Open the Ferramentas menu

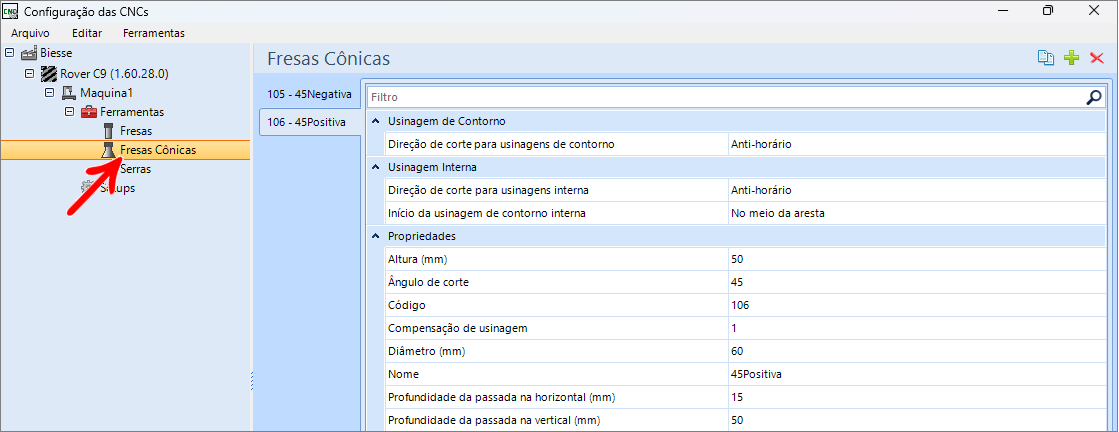(x=153, y=33)
